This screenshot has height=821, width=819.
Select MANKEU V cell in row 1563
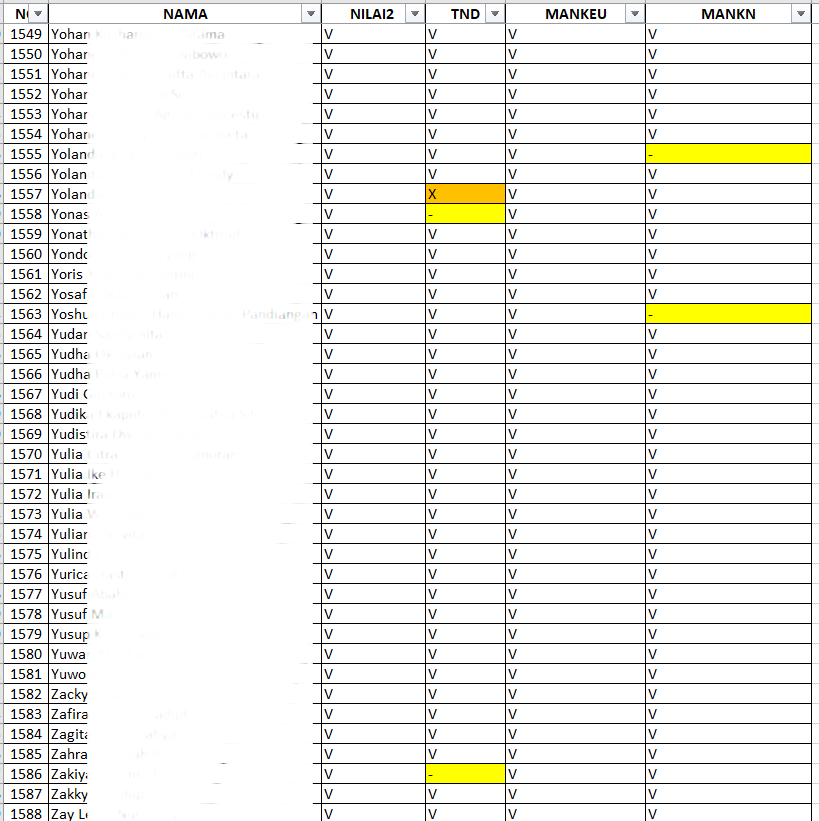click(x=575, y=314)
